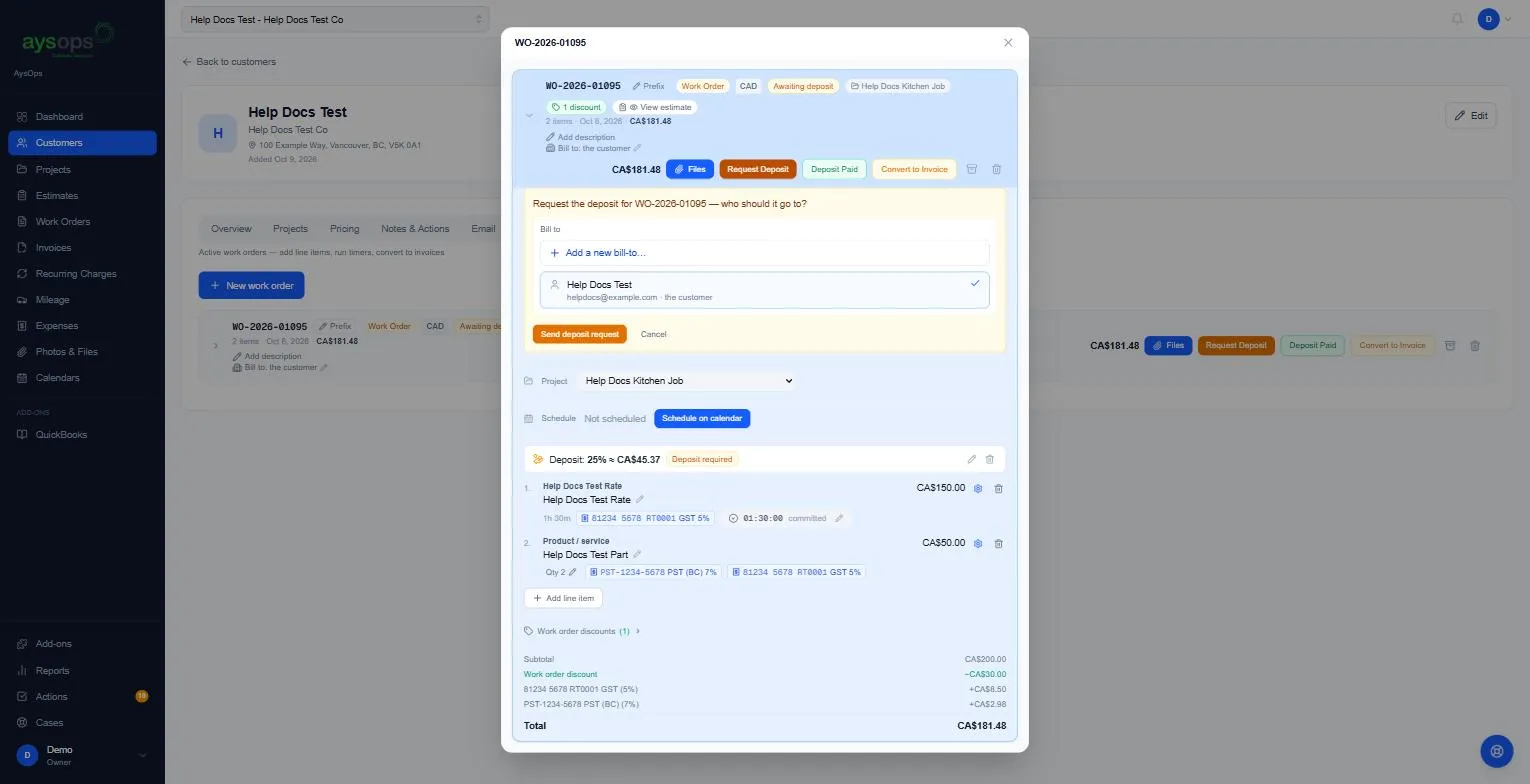Go to Dashboard in the sidebar
This screenshot has width=1530, height=784.
click(82, 117)
